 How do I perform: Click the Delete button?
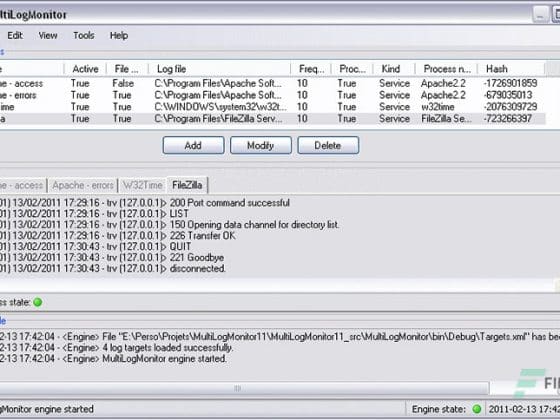coord(328,145)
